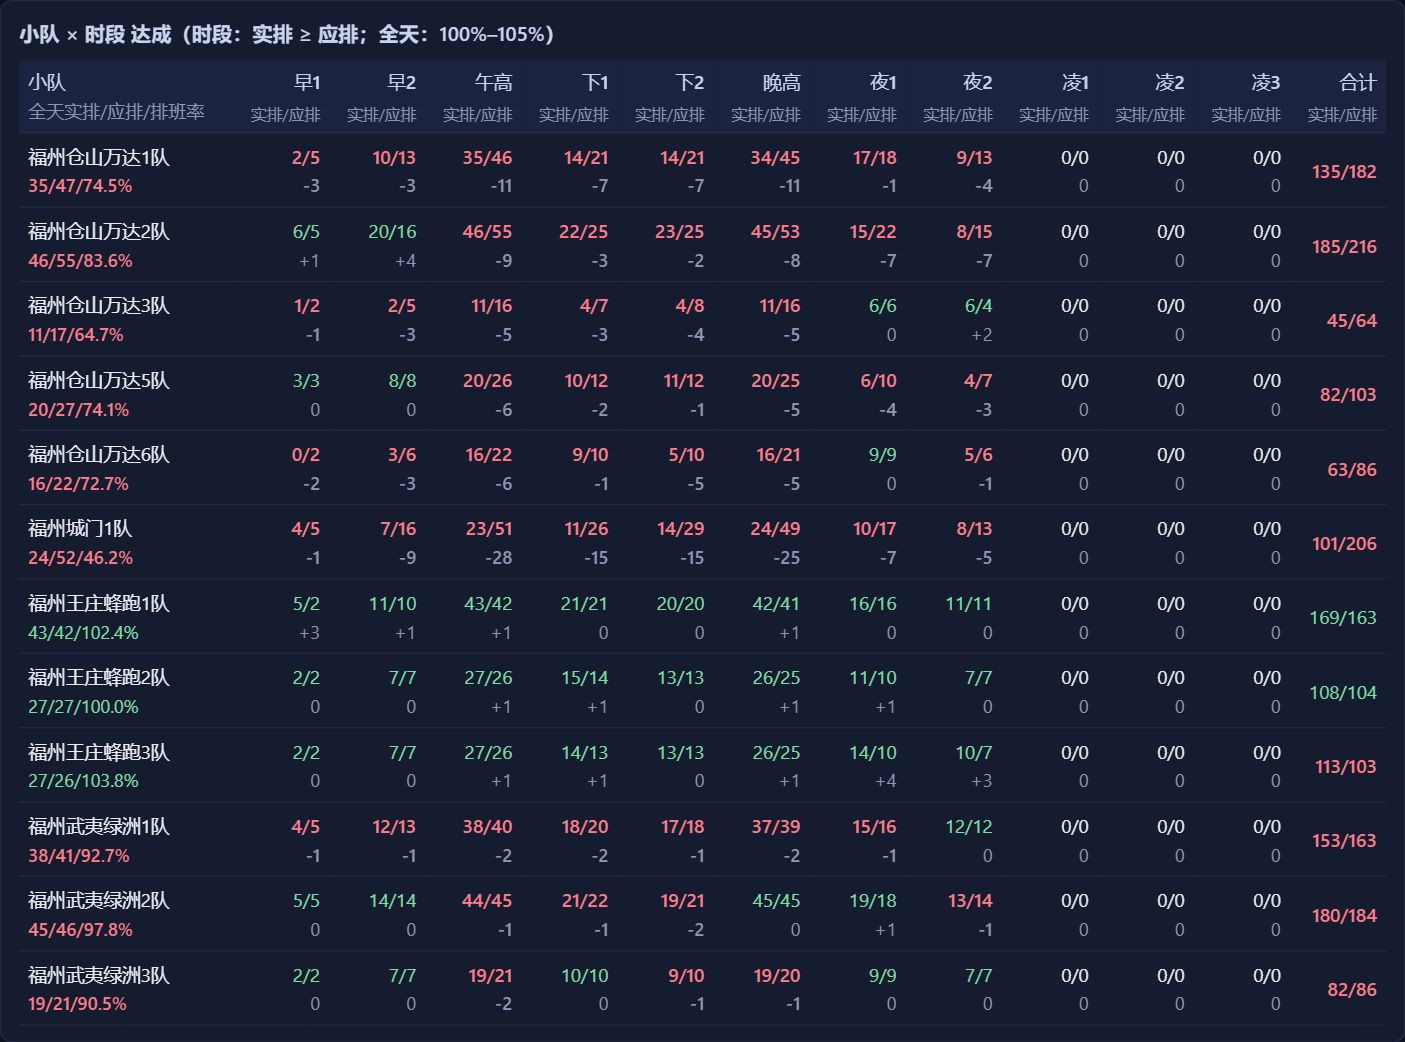Click 晚高 cell 45/53 for 万达2队

[x=775, y=232]
